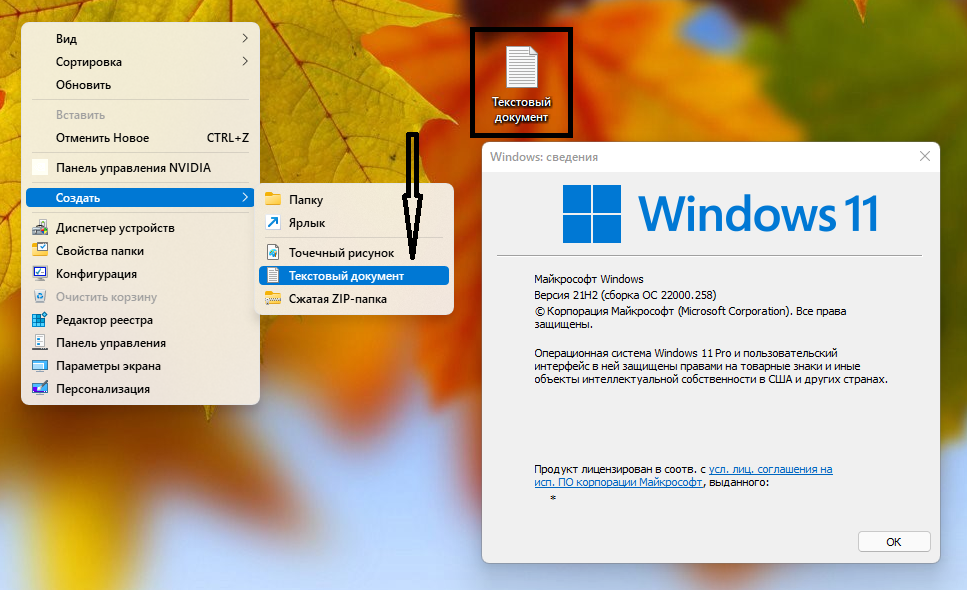The image size is (967, 590).
Task: Create a Сжатая ZIP-папка from the submenu
Action: point(354,298)
